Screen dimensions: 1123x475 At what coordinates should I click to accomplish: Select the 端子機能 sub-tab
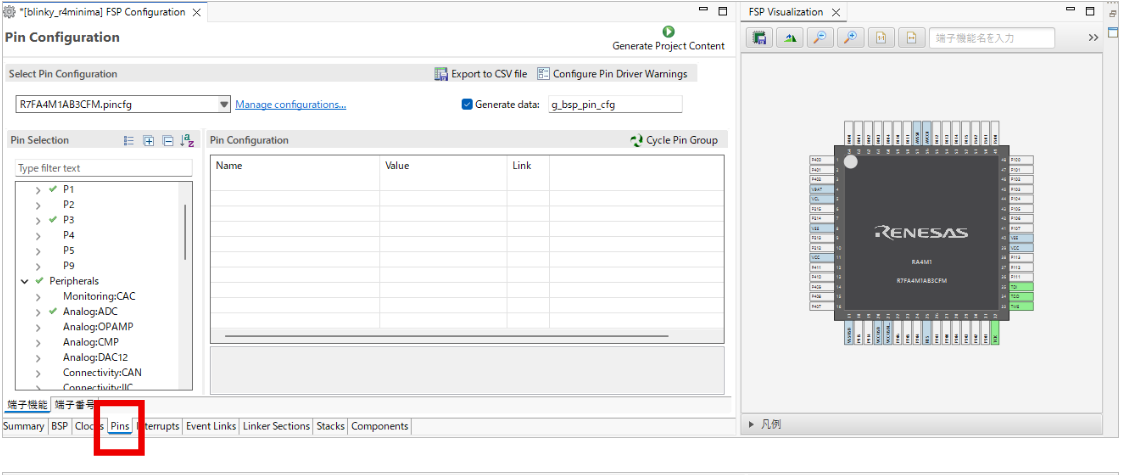click(x=27, y=405)
